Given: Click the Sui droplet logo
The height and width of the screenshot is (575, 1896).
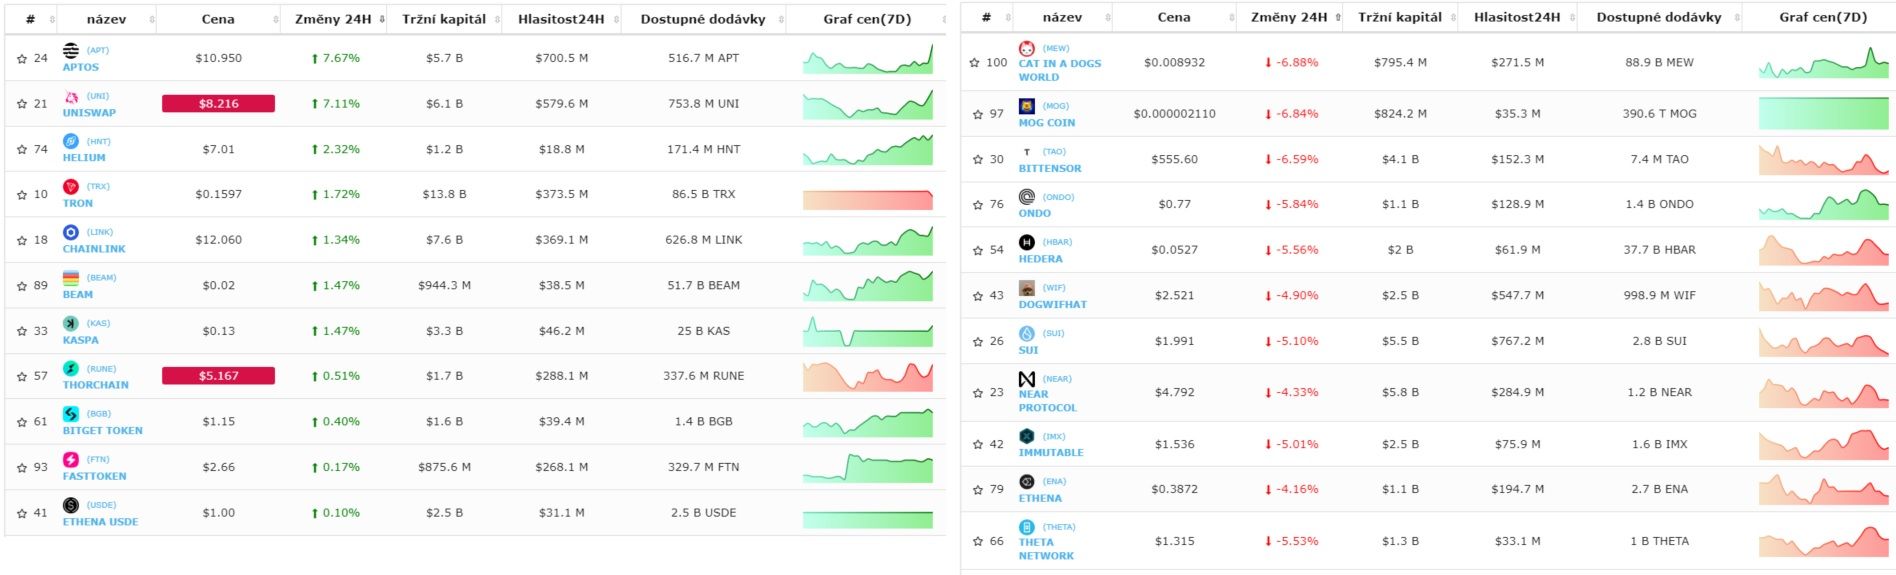Looking at the screenshot, I should point(1027,333).
